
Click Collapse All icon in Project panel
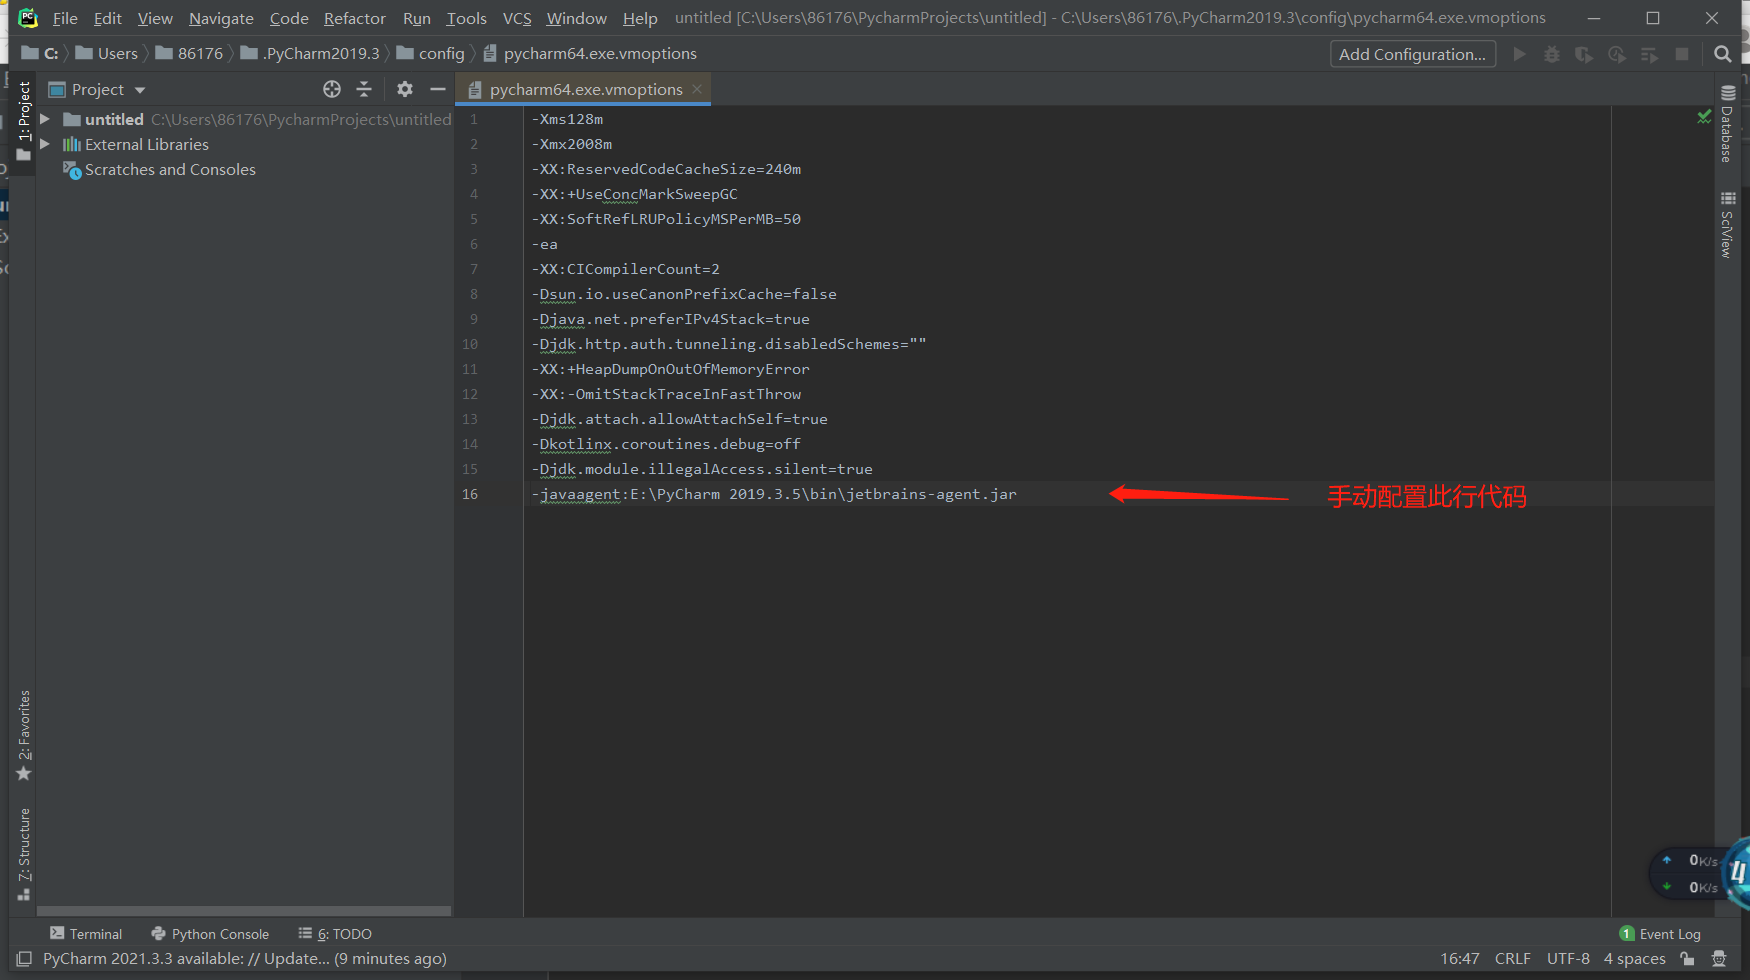pyautogui.click(x=364, y=89)
